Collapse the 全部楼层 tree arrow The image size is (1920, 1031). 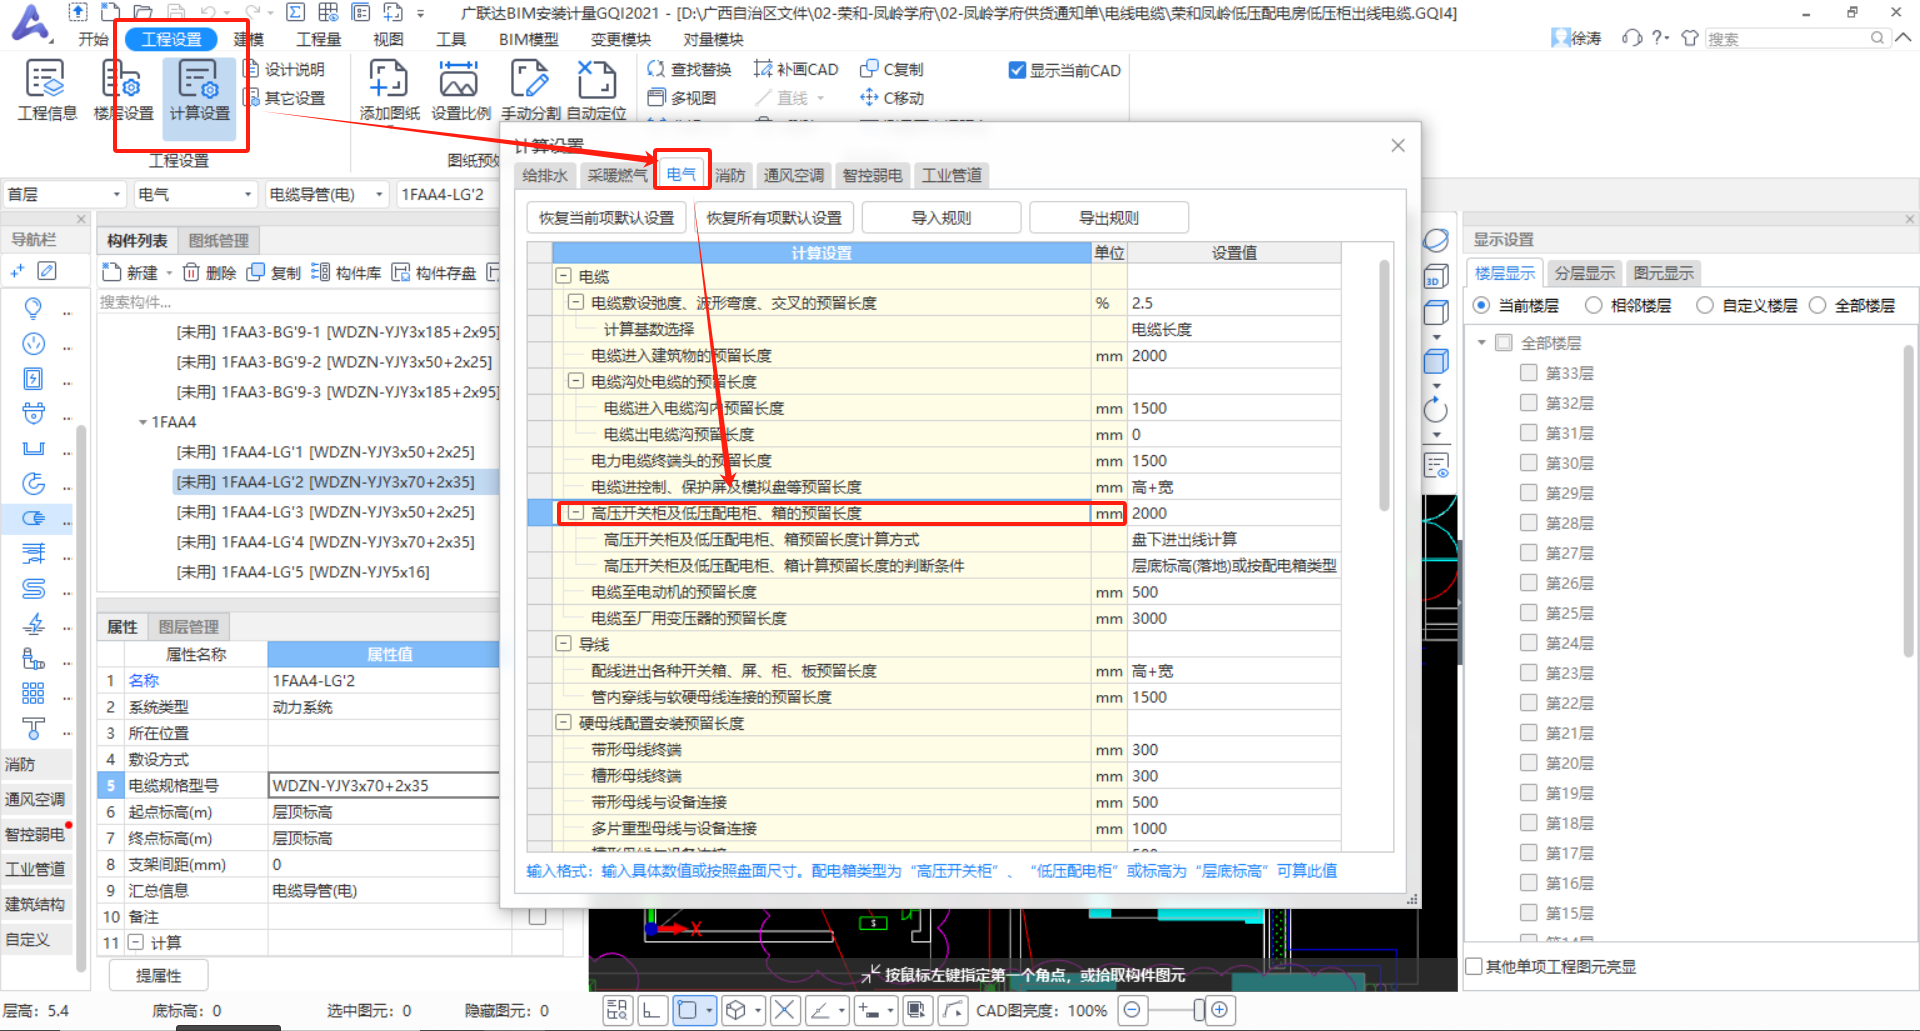(x=1481, y=343)
